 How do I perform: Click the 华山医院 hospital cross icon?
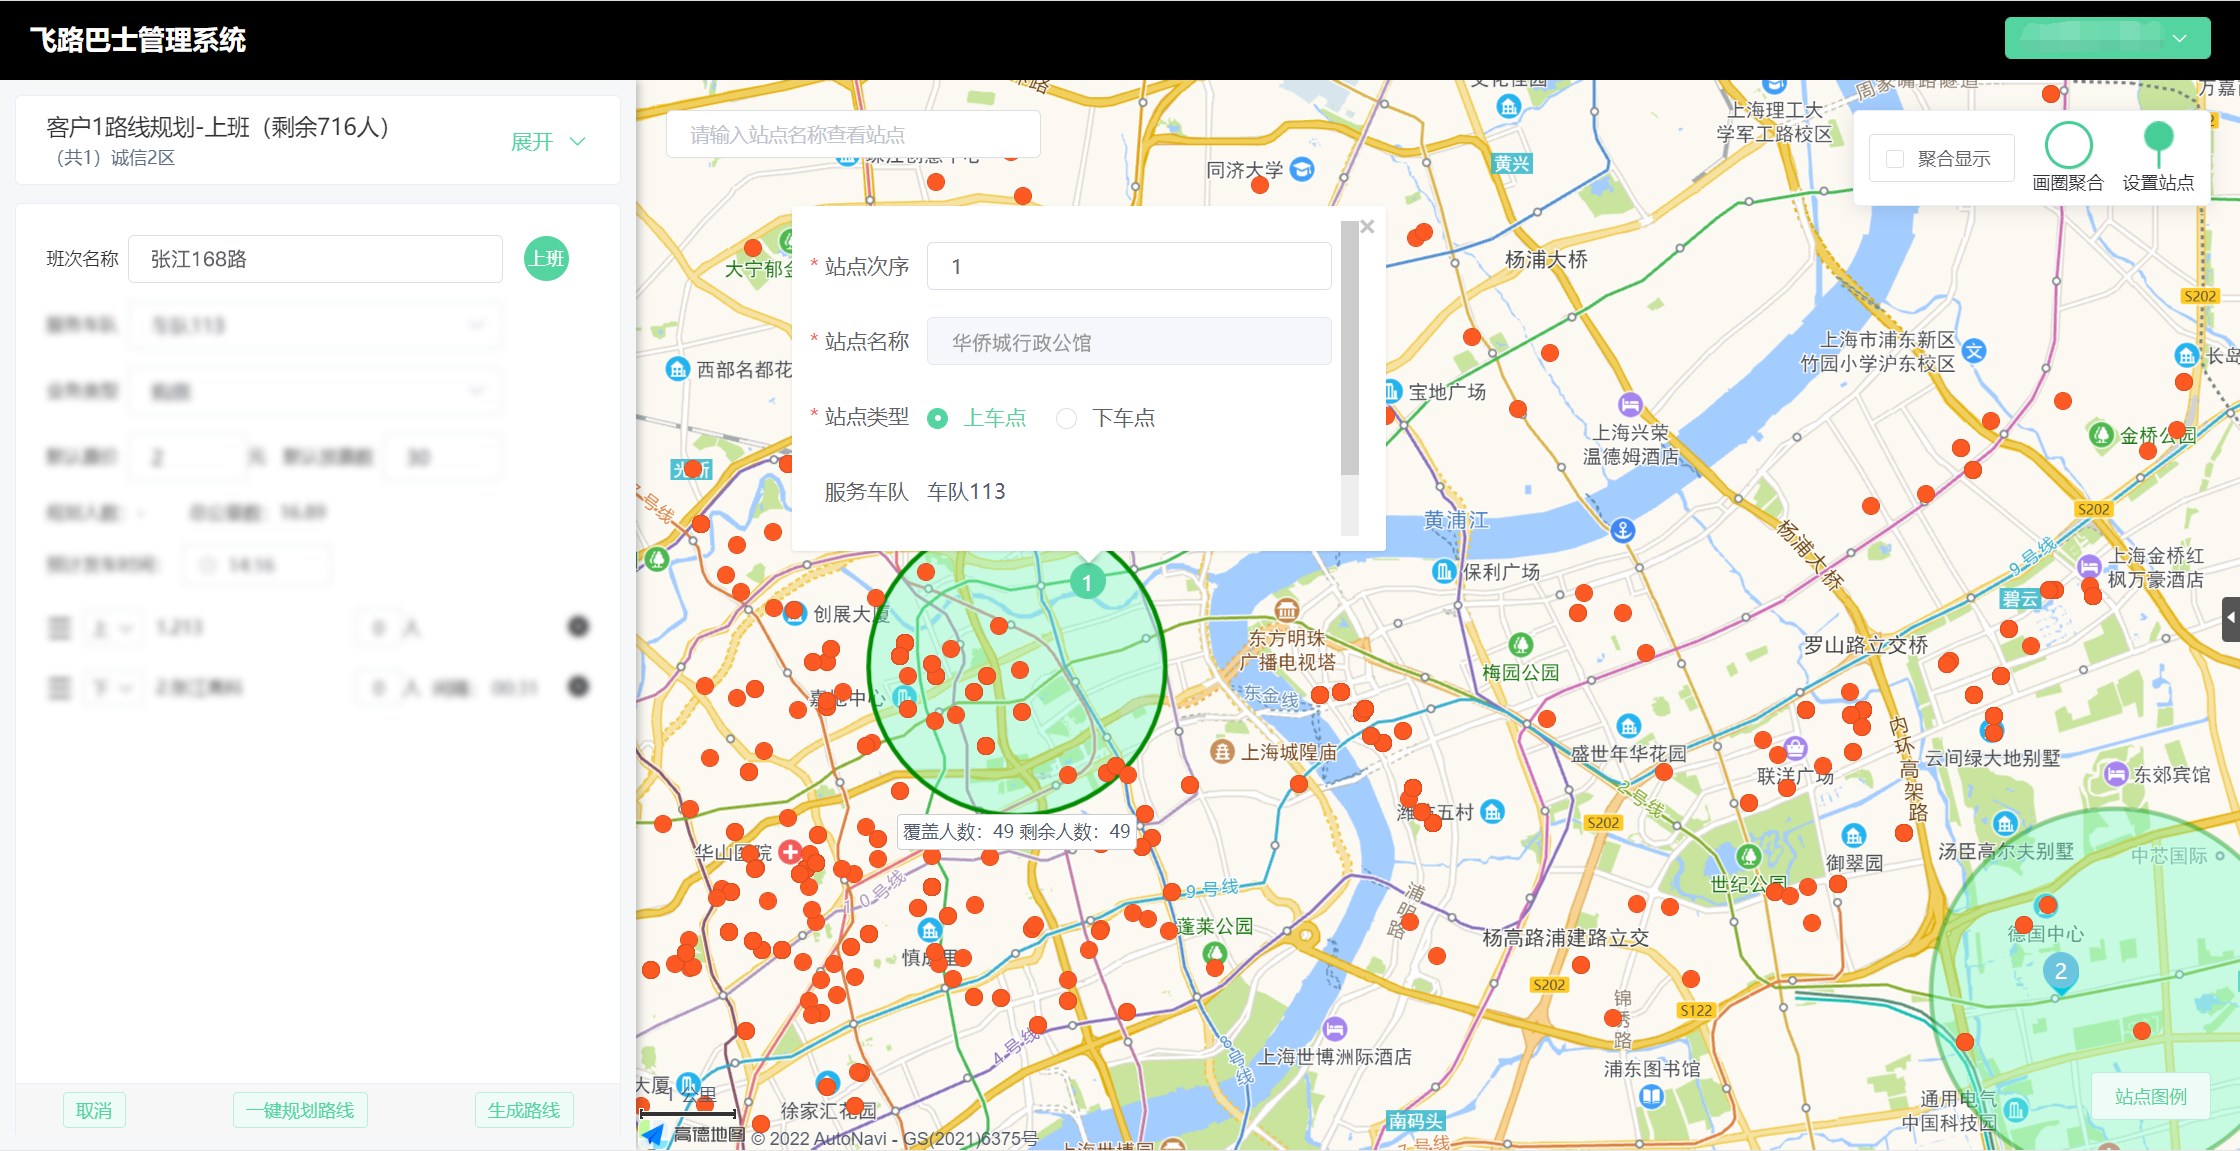click(x=790, y=852)
